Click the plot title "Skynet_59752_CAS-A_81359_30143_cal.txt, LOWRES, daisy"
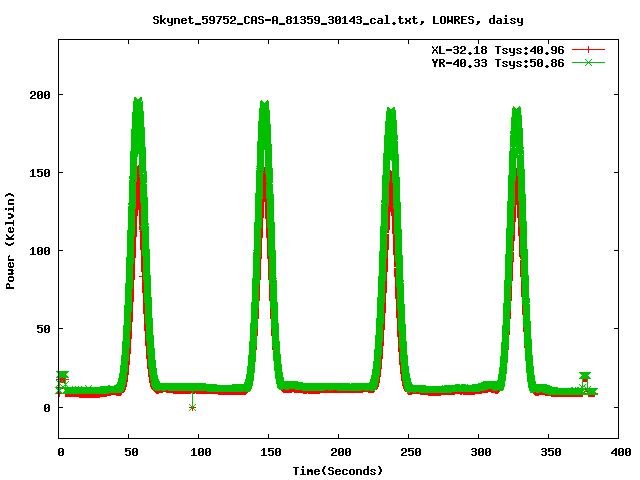 (338, 20)
